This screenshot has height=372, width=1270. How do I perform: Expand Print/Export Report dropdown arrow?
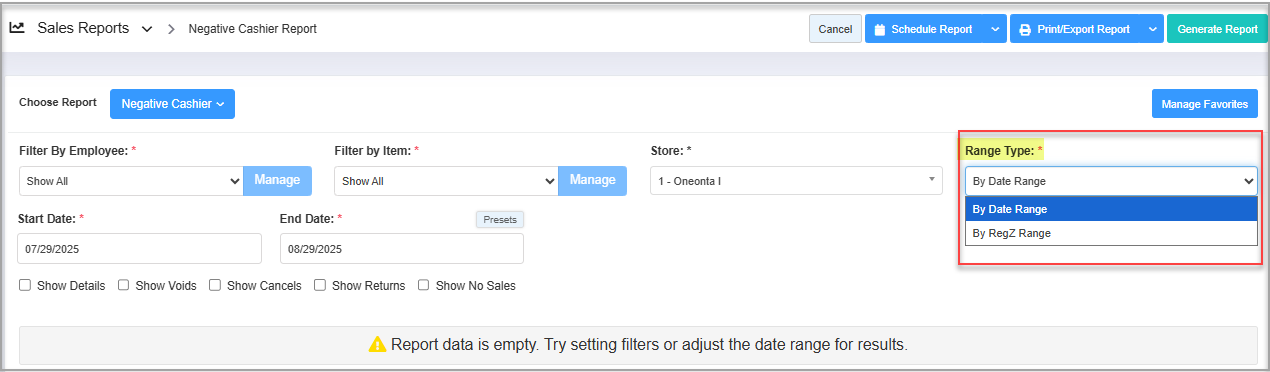[x=1153, y=29]
